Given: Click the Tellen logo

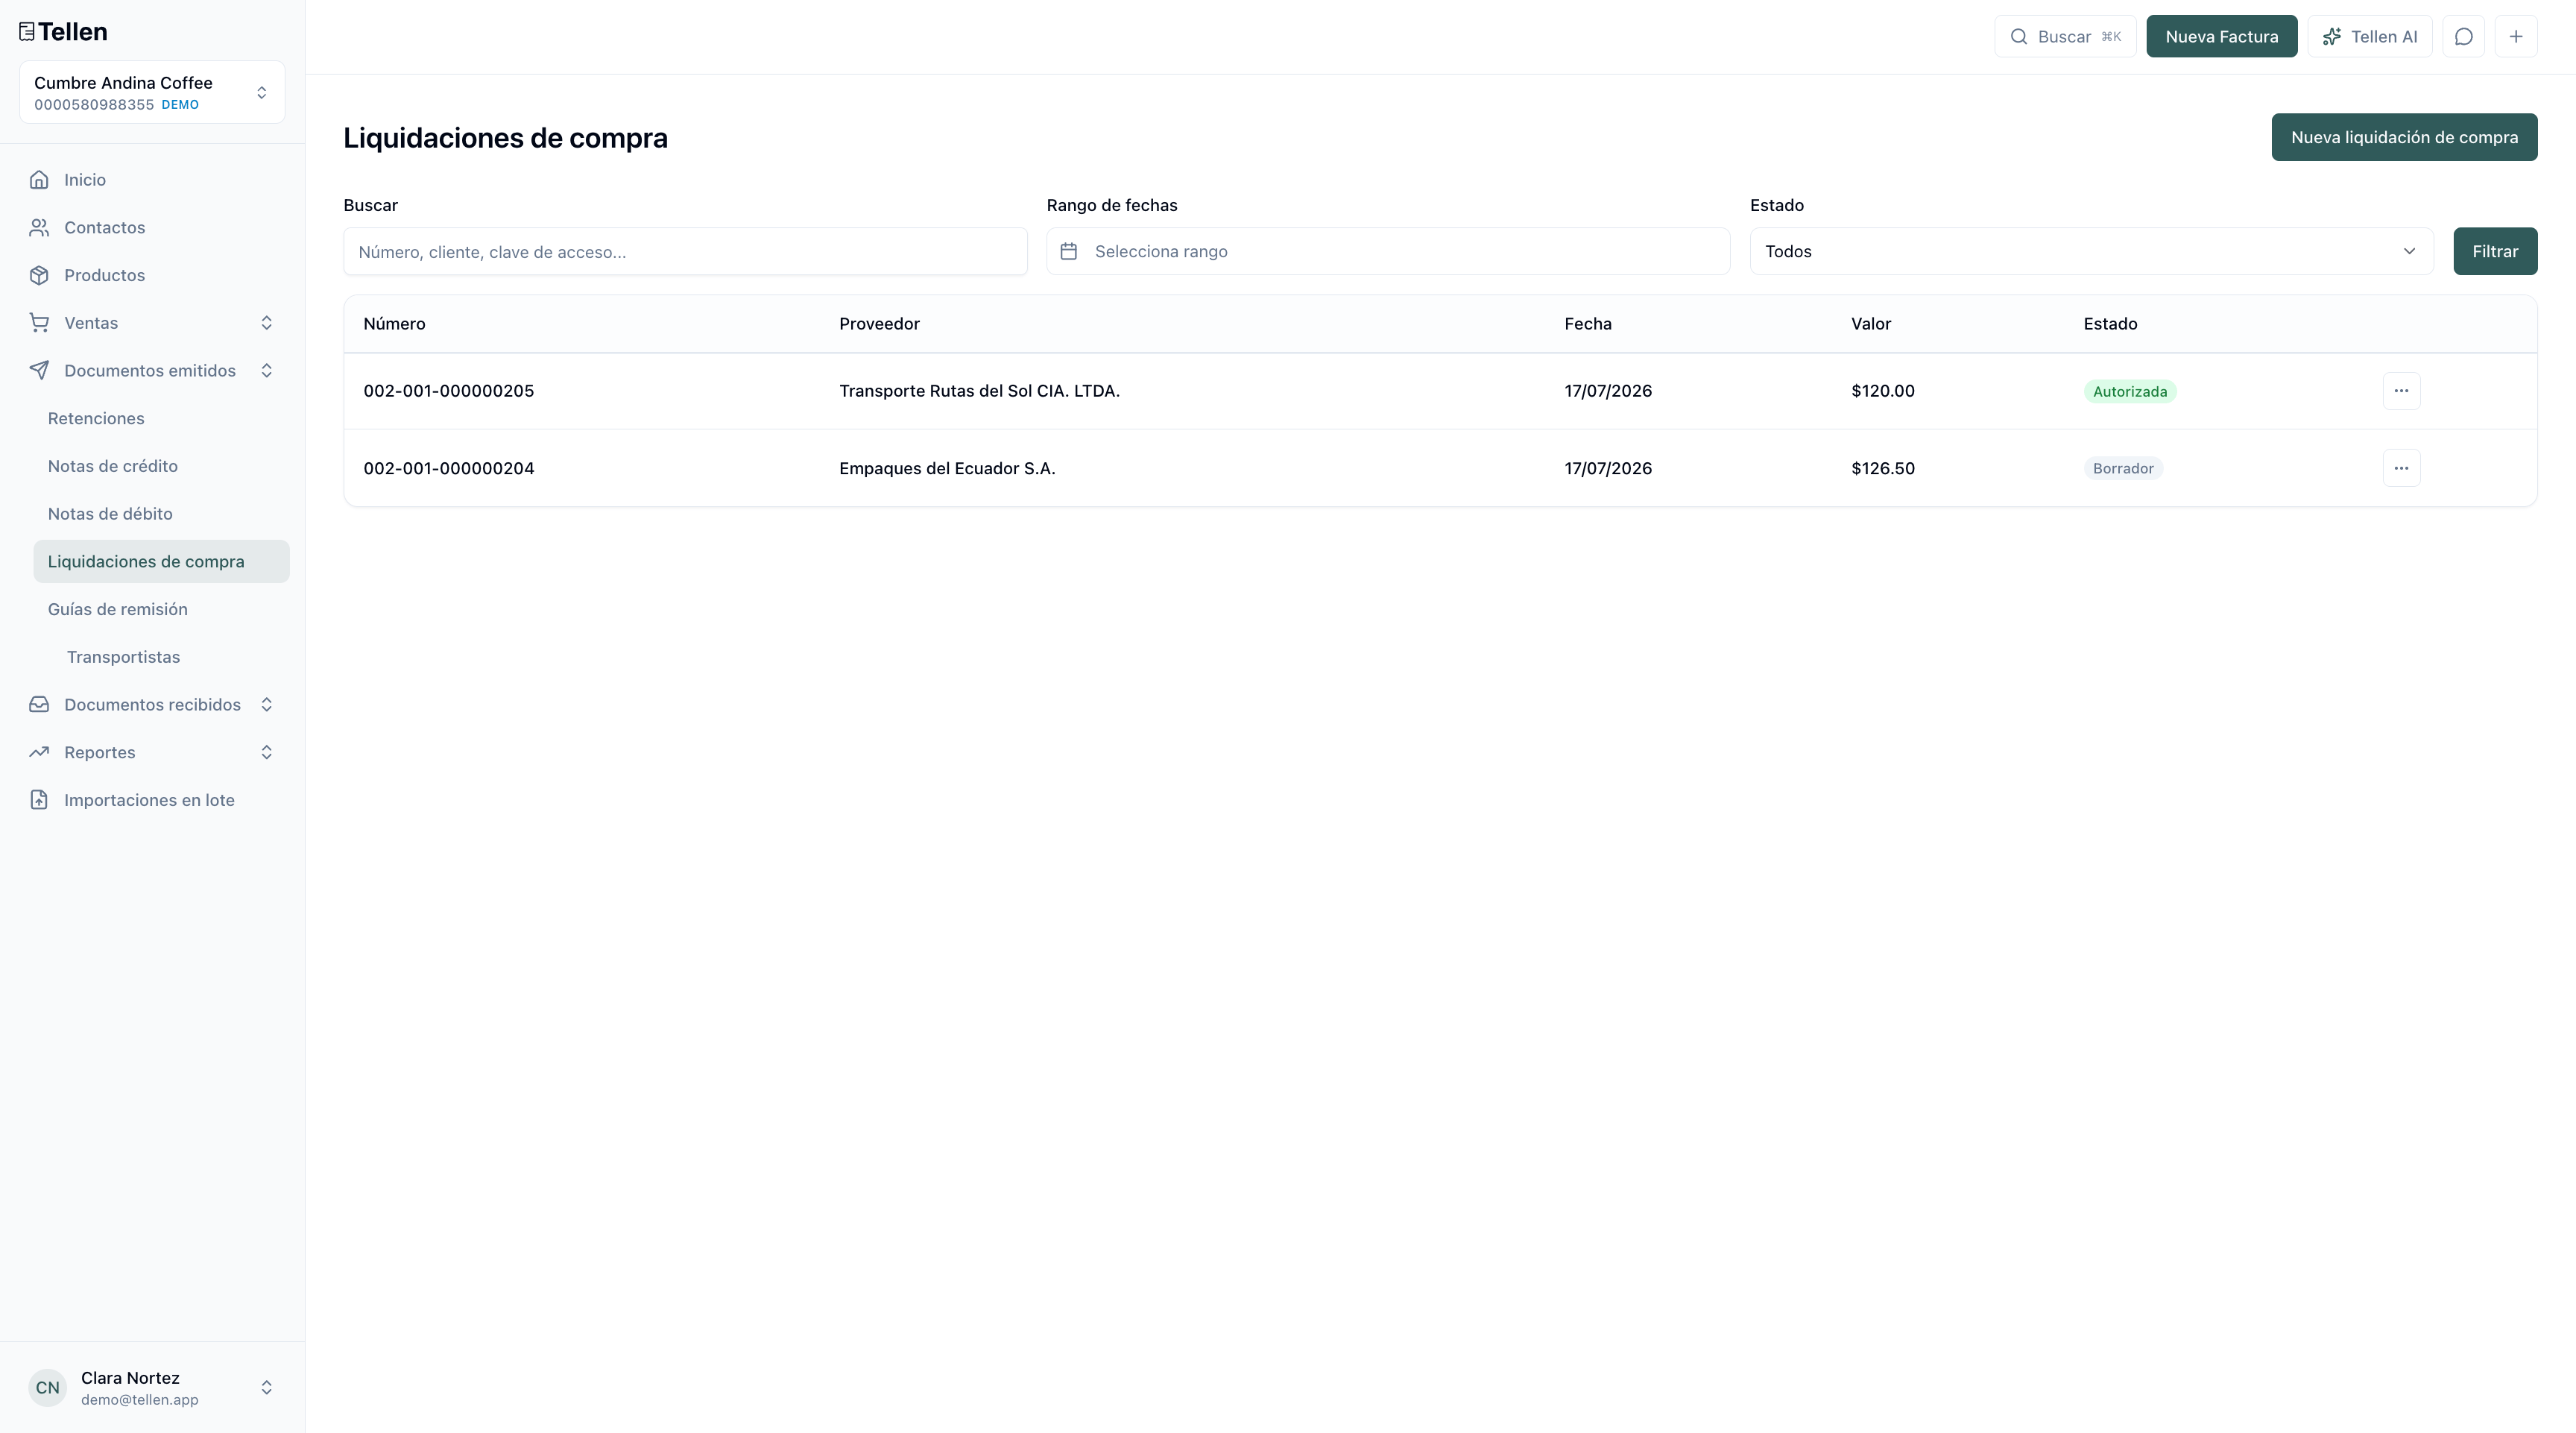Looking at the screenshot, I should point(63,32).
